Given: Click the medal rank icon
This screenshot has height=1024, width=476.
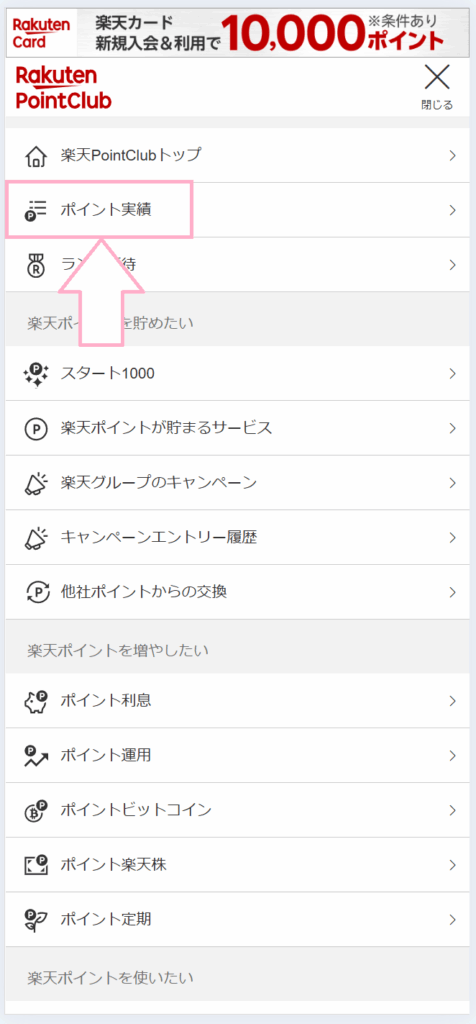Looking at the screenshot, I should pyautogui.click(x=37, y=265).
